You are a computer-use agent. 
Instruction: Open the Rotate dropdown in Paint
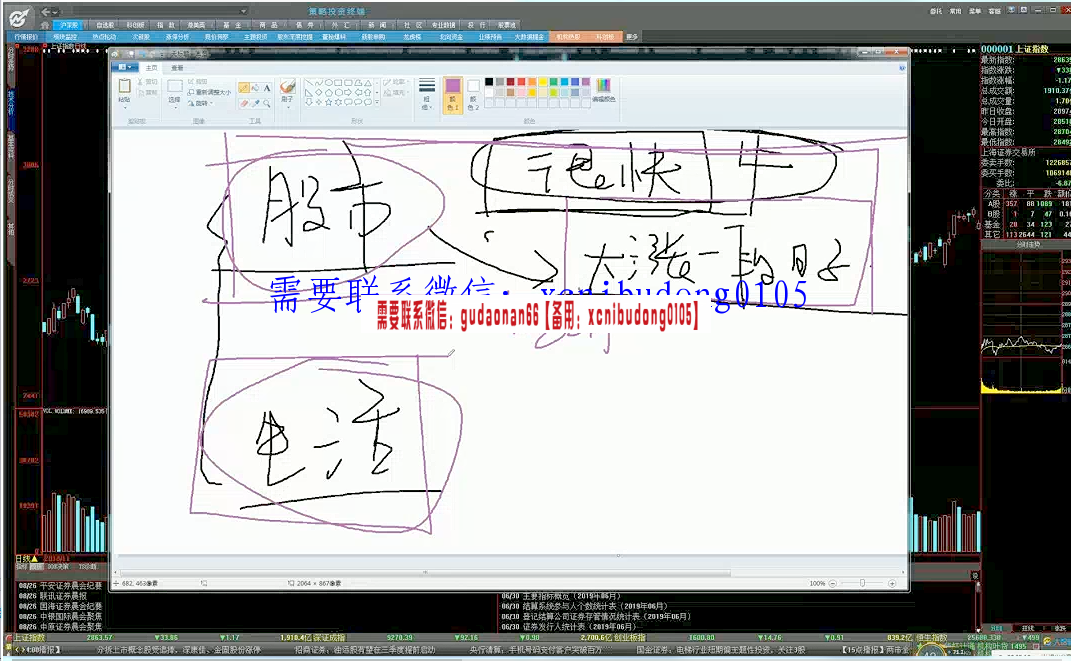pos(200,103)
